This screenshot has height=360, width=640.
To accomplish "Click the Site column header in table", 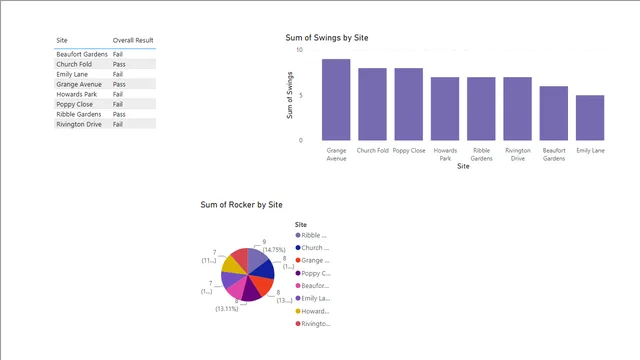I will [x=62, y=40].
